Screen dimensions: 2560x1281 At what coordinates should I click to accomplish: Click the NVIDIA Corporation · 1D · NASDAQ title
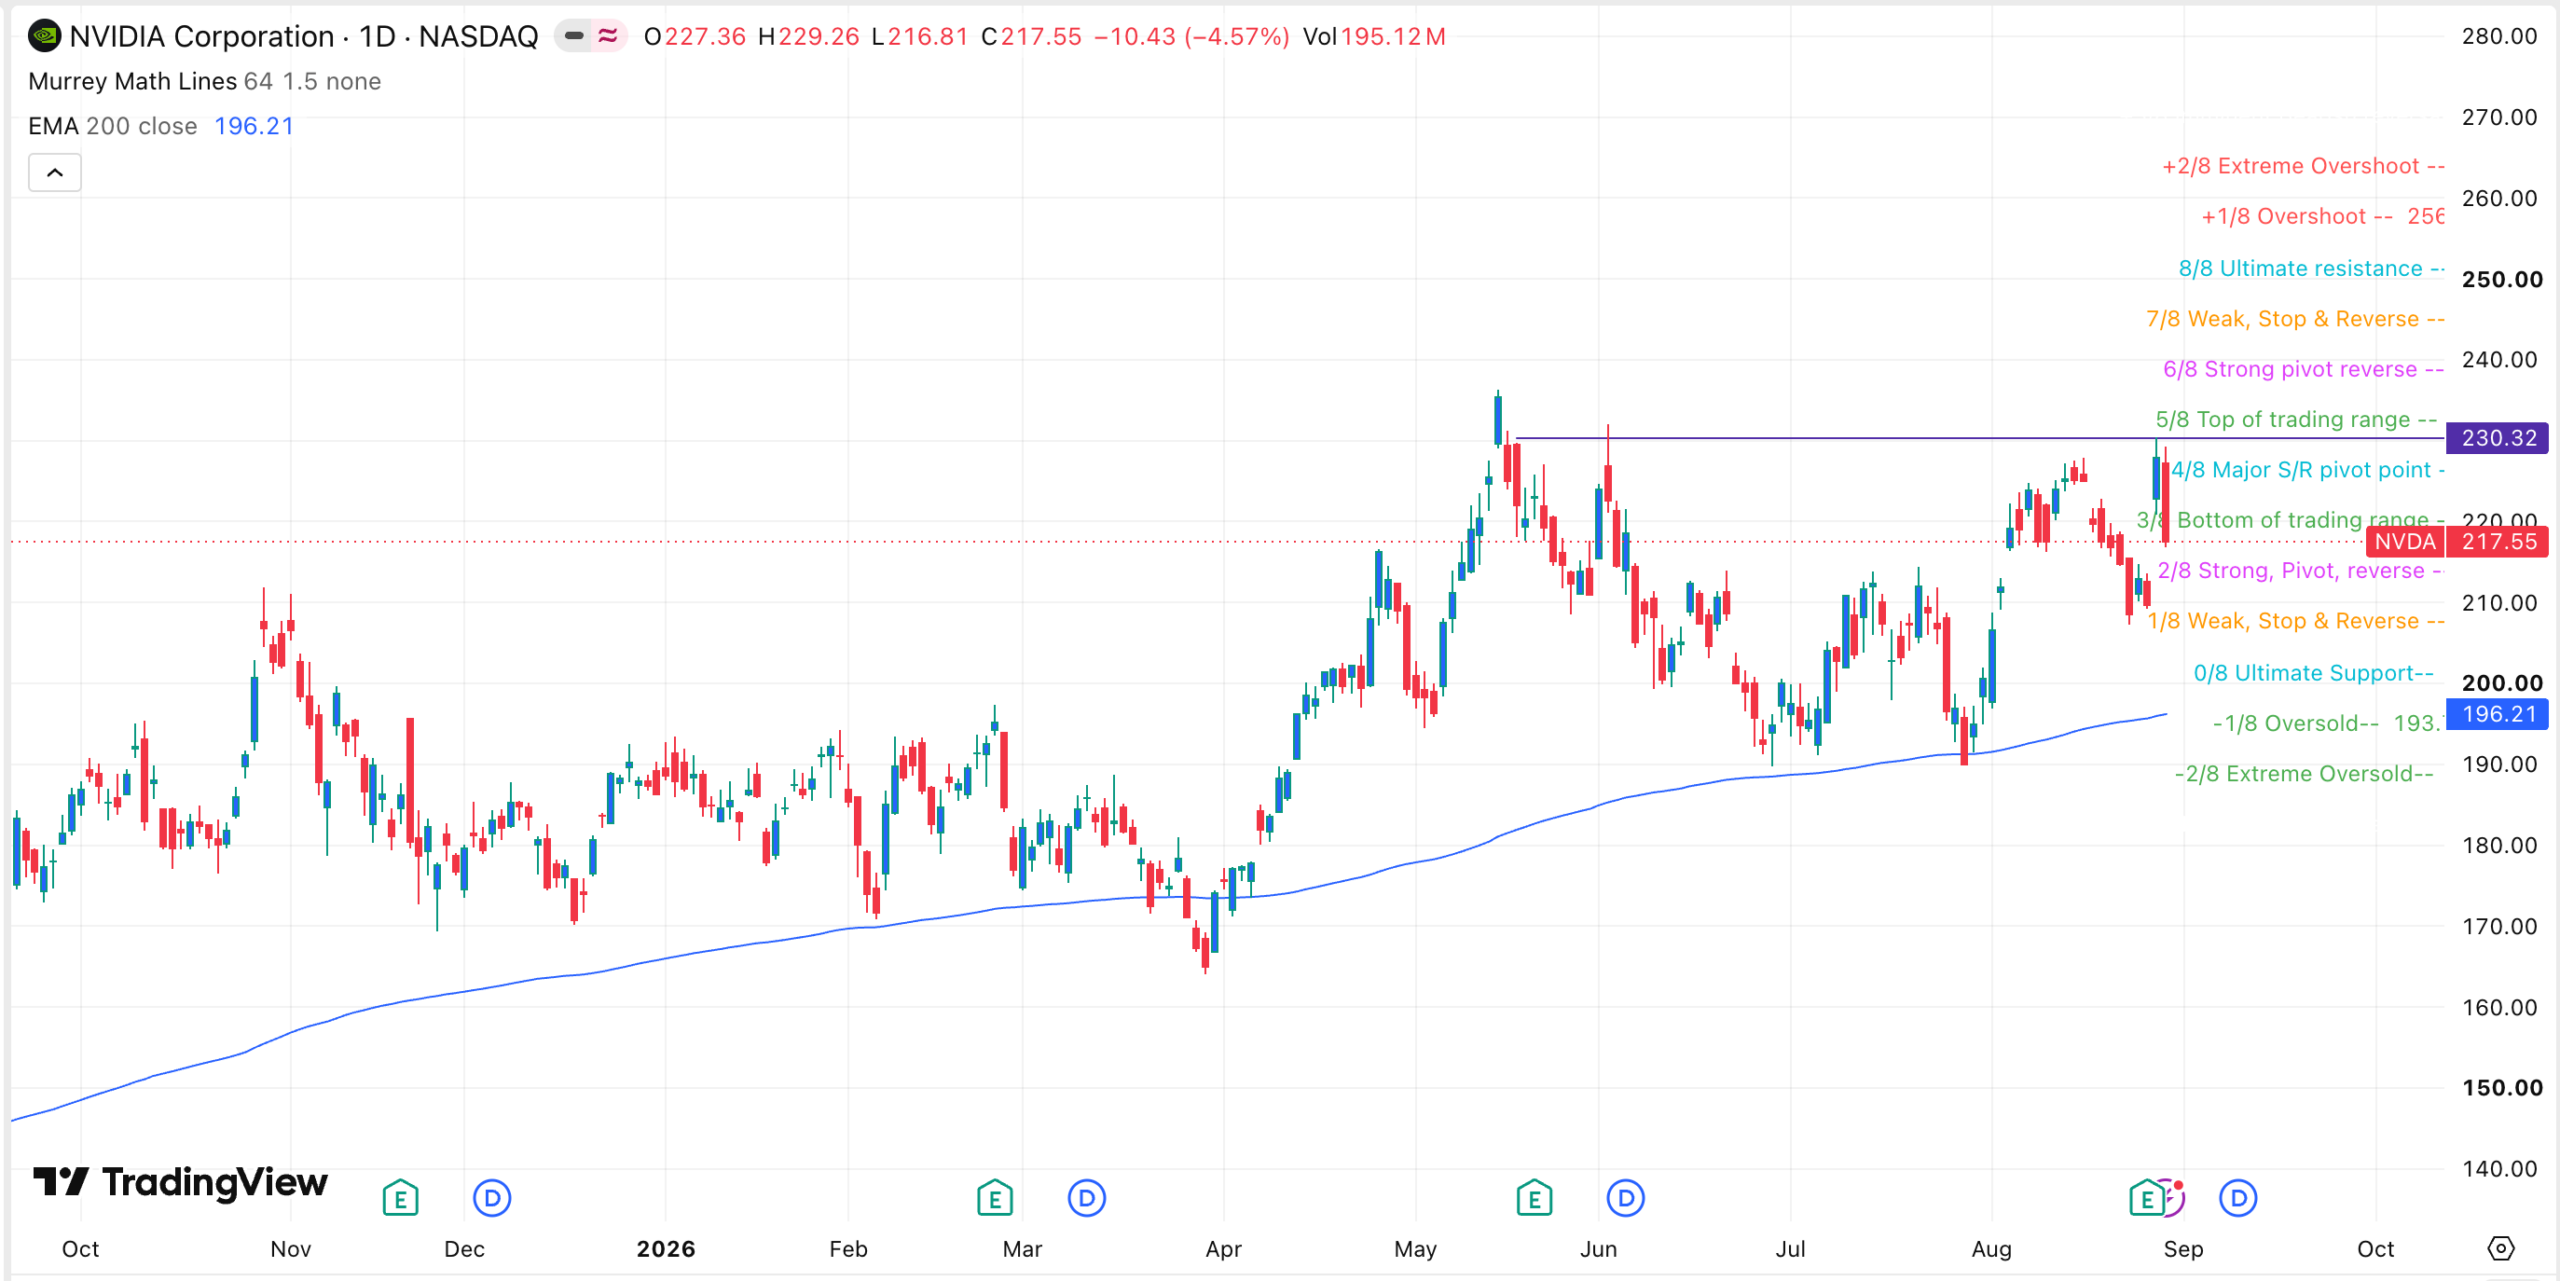pyautogui.click(x=304, y=37)
